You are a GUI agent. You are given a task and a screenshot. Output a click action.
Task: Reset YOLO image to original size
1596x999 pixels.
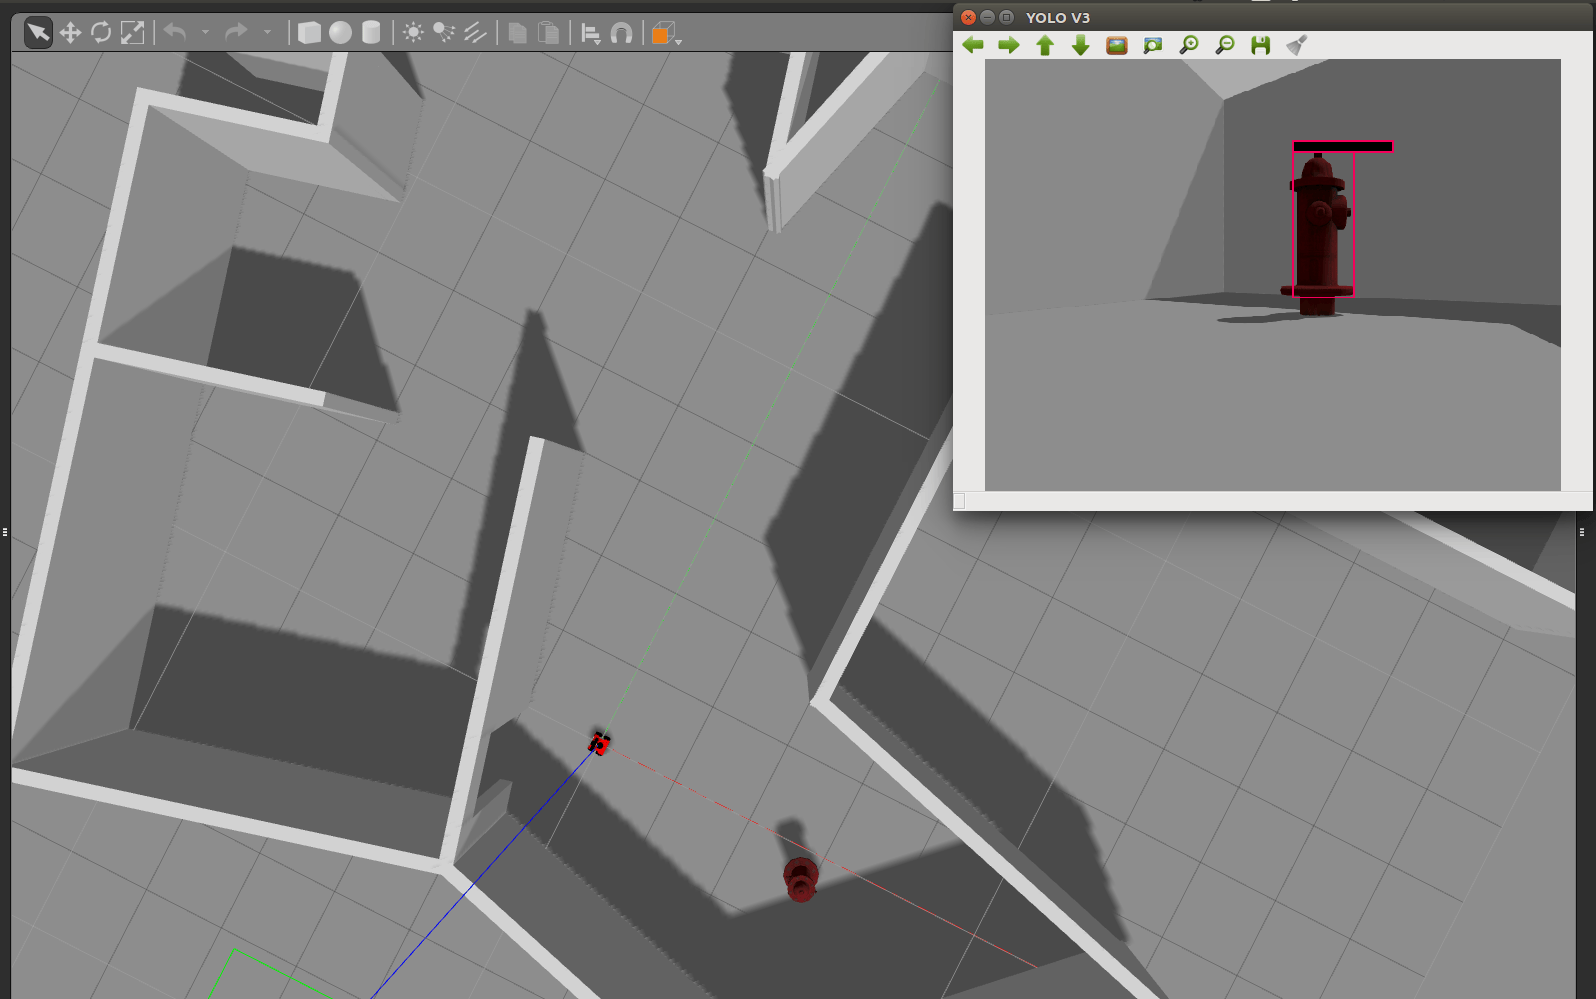(1117, 45)
